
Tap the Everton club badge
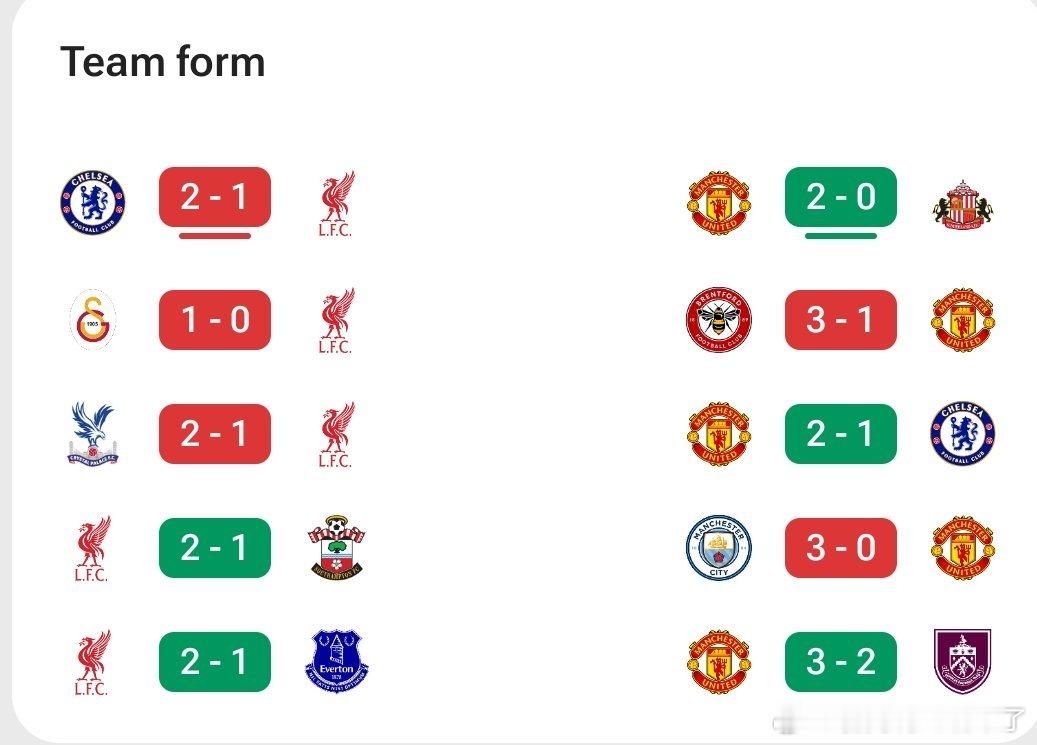pos(336,661)
